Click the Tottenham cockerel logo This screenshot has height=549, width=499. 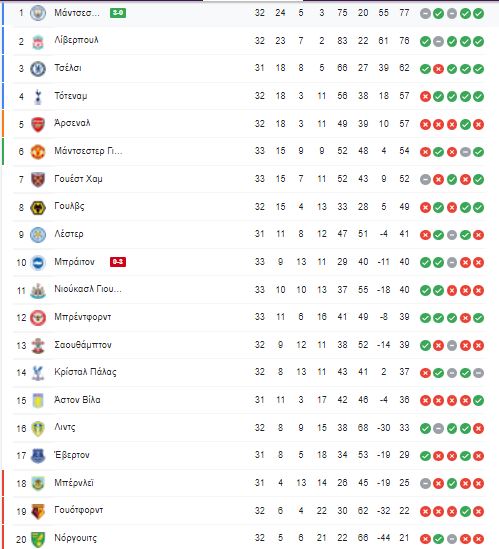point(38,97)
